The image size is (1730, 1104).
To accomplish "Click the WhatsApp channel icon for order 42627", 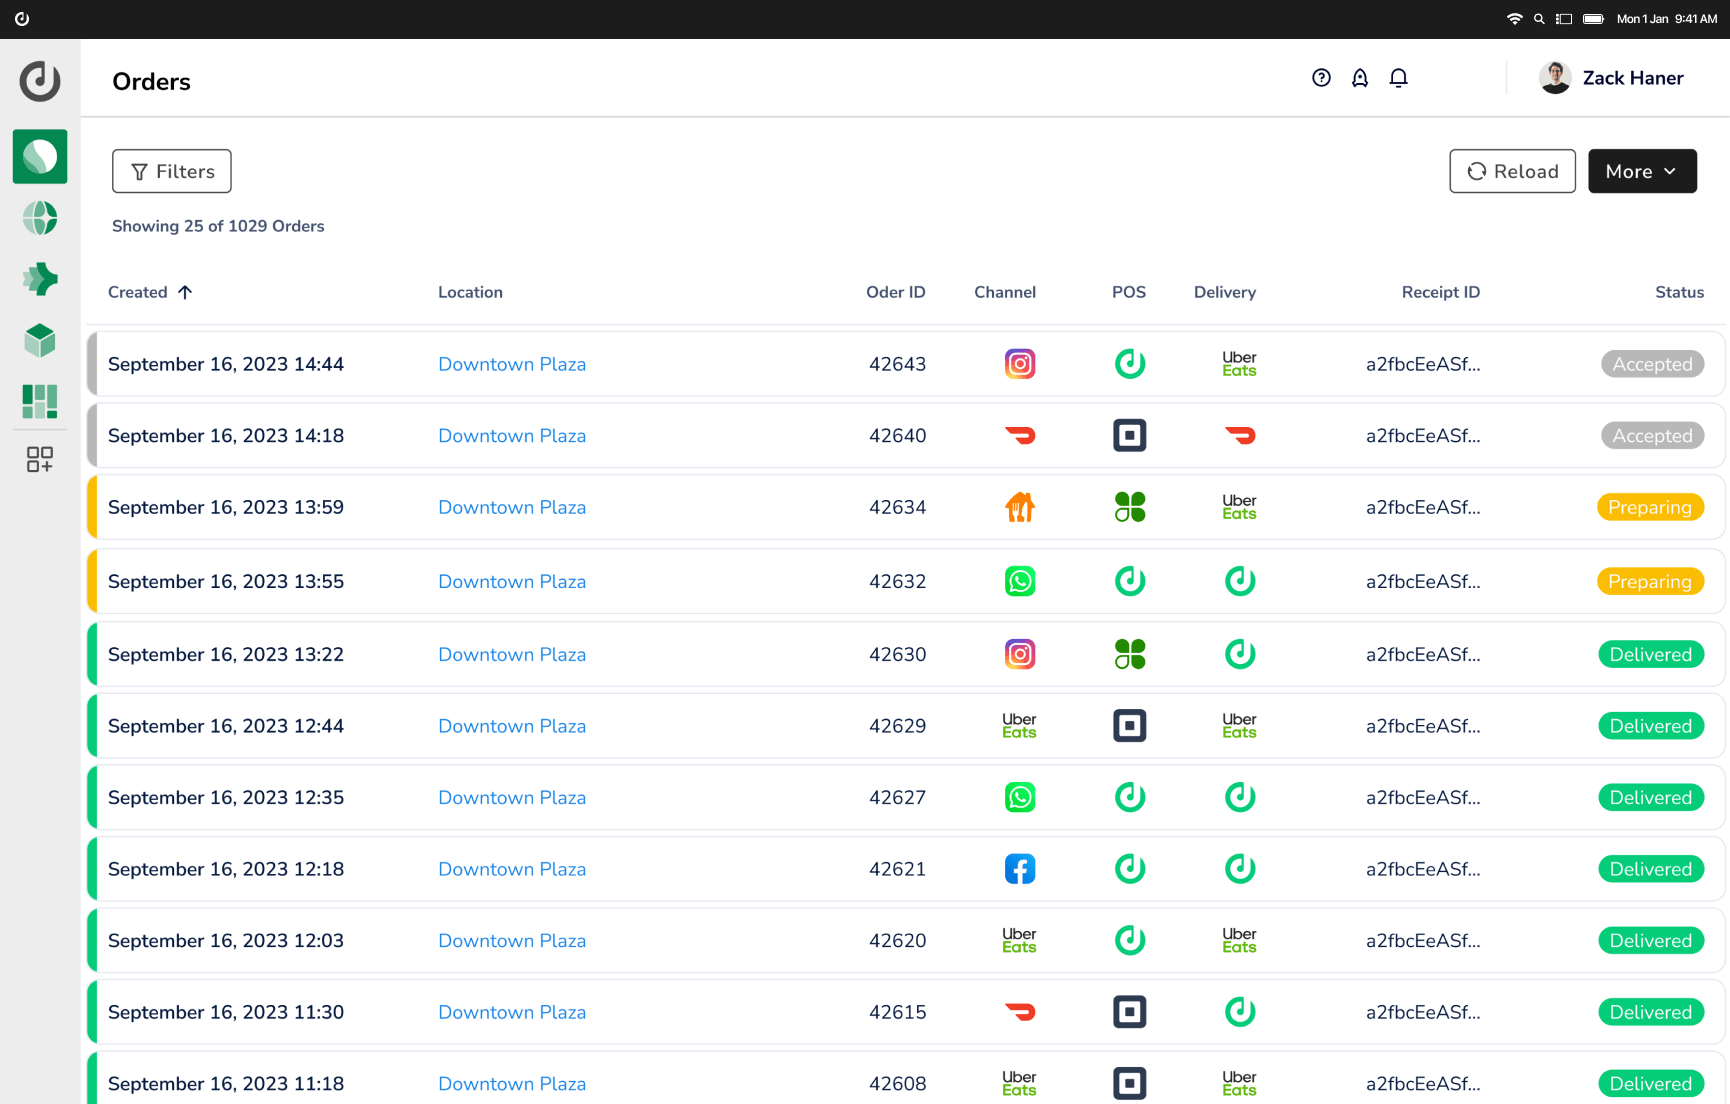I will [x=1020, y=797].
